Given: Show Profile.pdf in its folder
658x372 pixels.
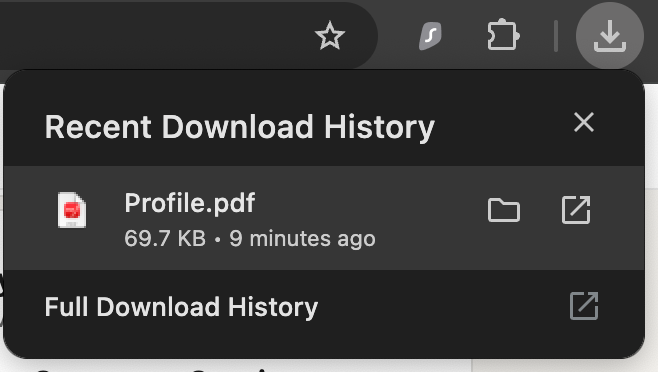Looking at the screenshot, I should [504, 210].
